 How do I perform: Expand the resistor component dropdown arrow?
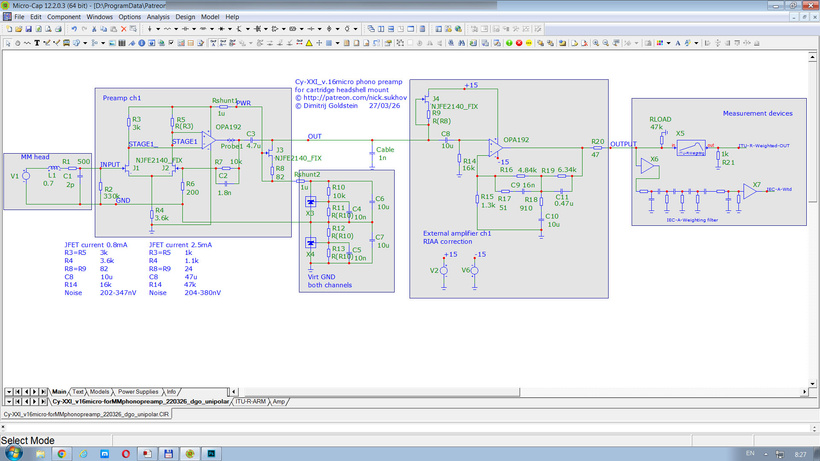point(176,29)
